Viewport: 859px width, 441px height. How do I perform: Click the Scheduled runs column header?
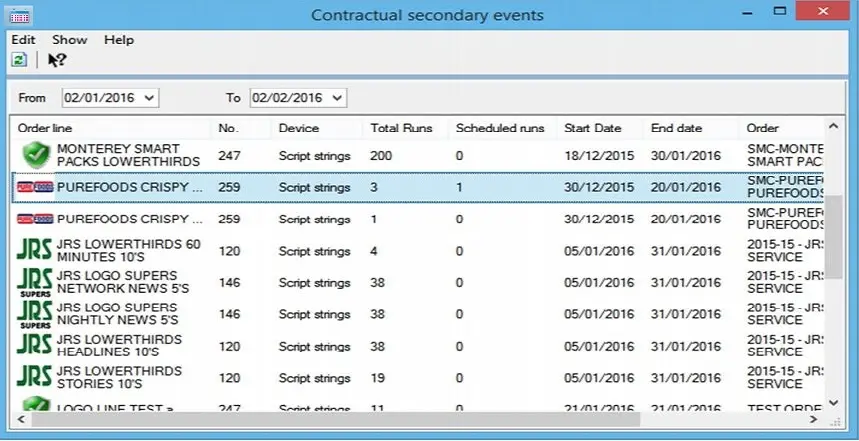point(499,128)
